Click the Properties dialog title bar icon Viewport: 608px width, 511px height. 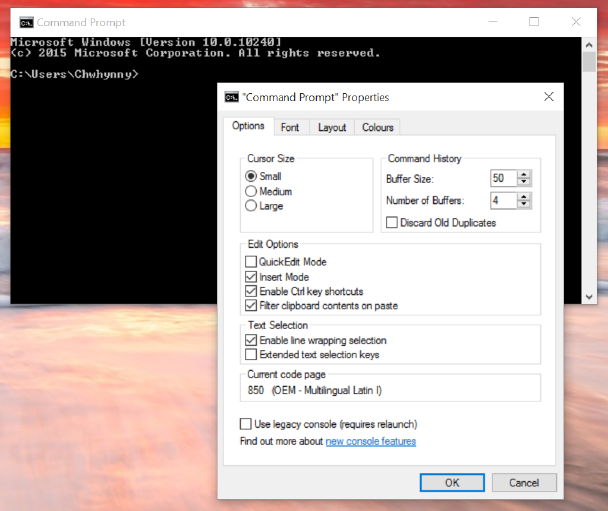point(231,97)
